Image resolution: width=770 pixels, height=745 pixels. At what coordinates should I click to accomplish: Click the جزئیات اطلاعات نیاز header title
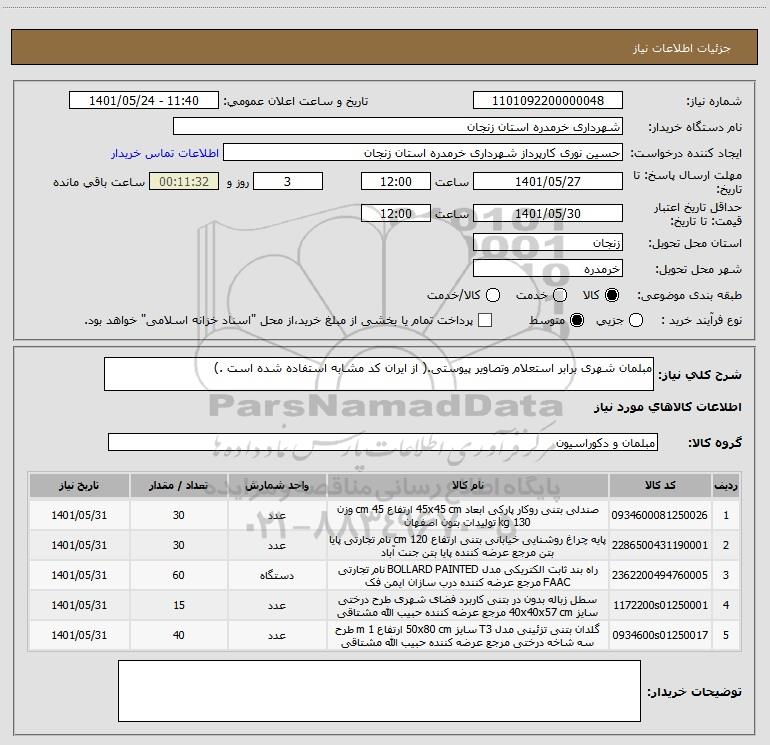[682, 48]
